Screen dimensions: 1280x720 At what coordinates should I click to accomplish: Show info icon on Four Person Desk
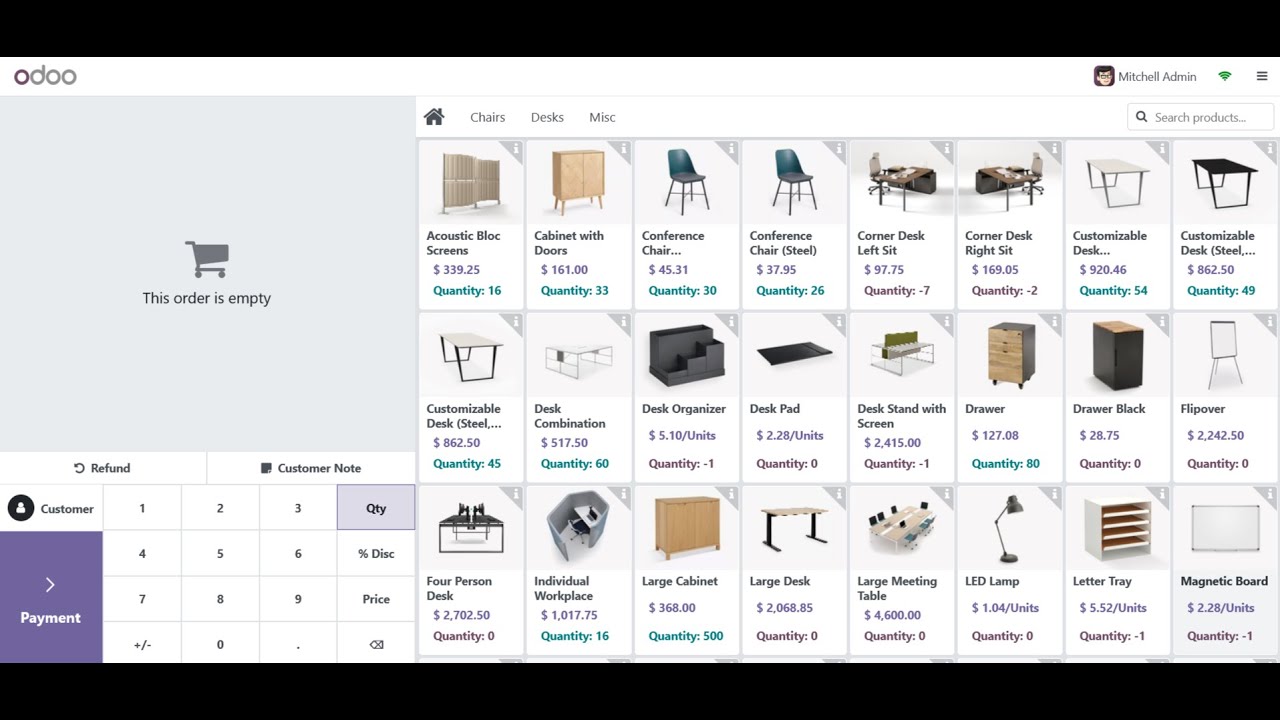516,494
